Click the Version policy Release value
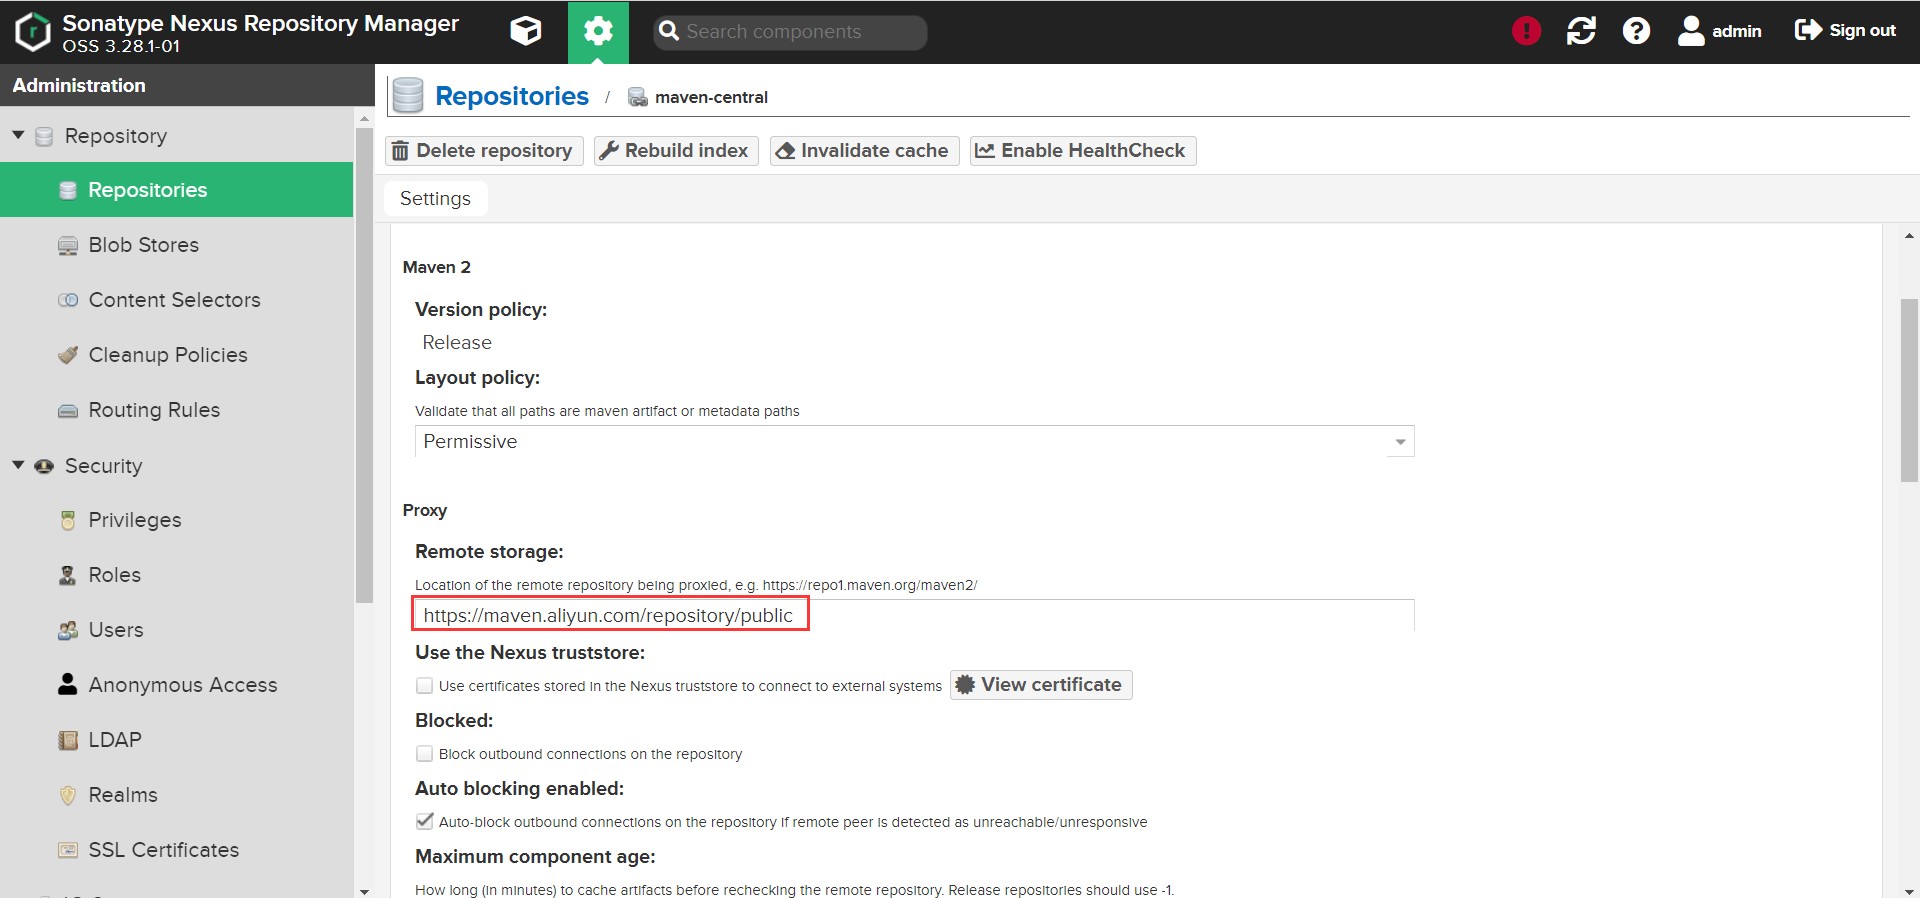 [x=457, y=343]
